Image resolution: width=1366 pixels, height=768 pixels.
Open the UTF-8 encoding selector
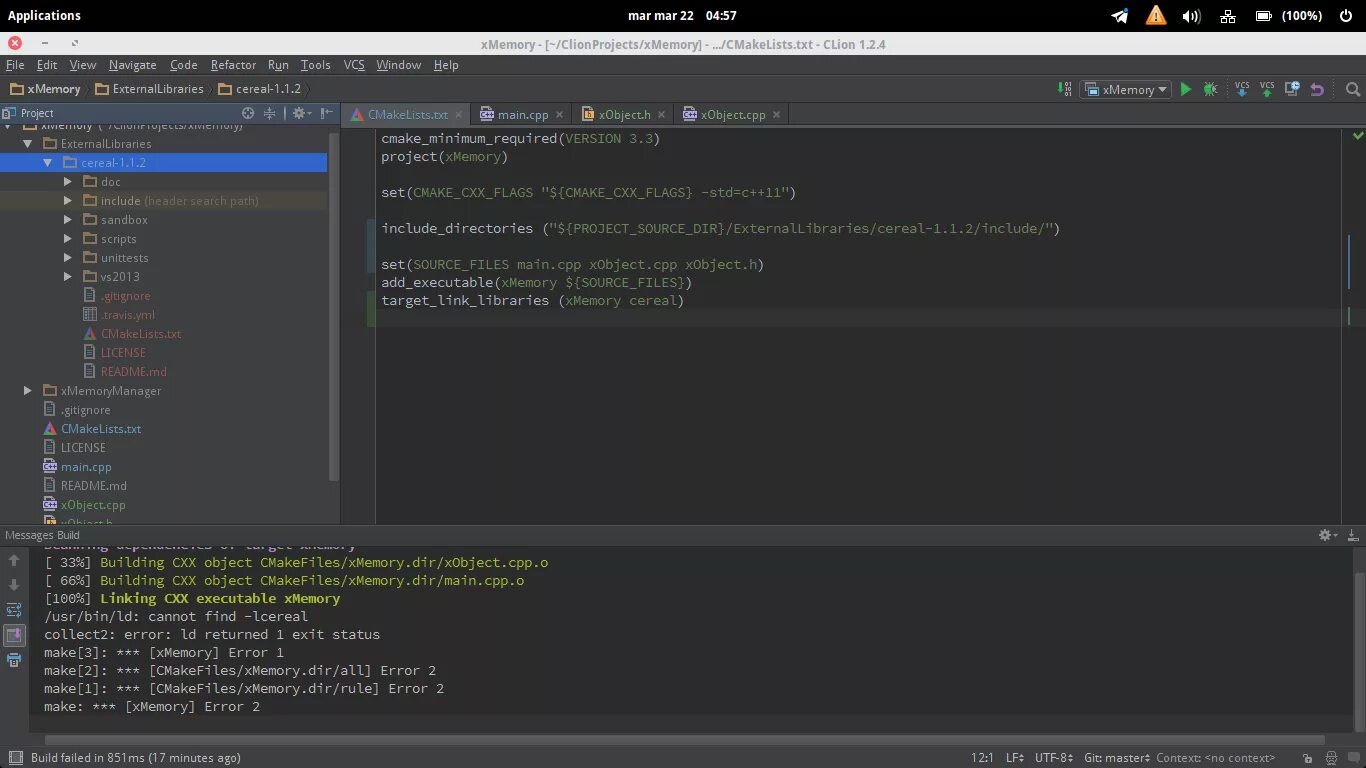pos(1054,758)
